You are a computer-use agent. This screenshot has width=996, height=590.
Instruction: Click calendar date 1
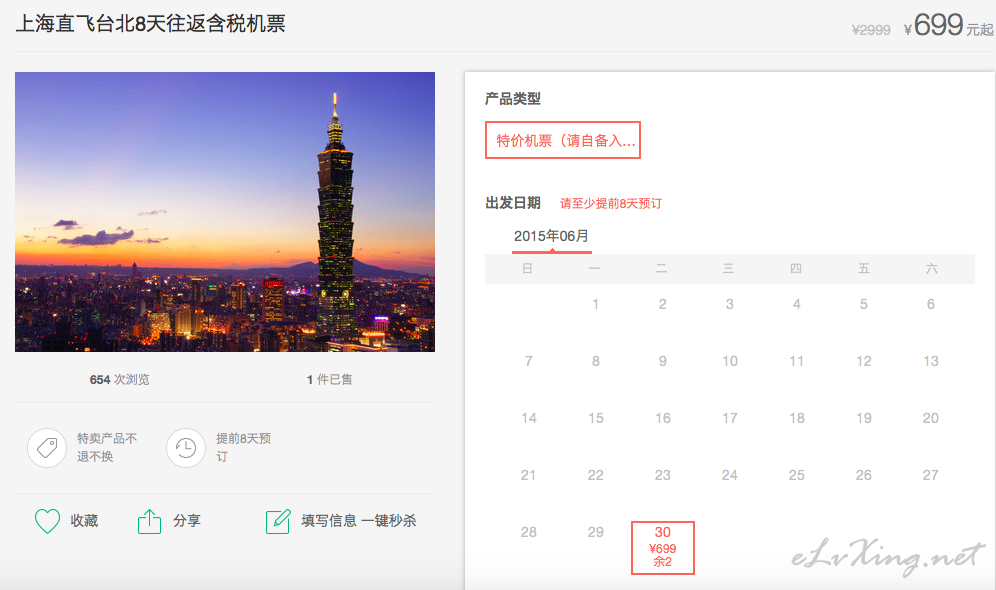point(595,304)
